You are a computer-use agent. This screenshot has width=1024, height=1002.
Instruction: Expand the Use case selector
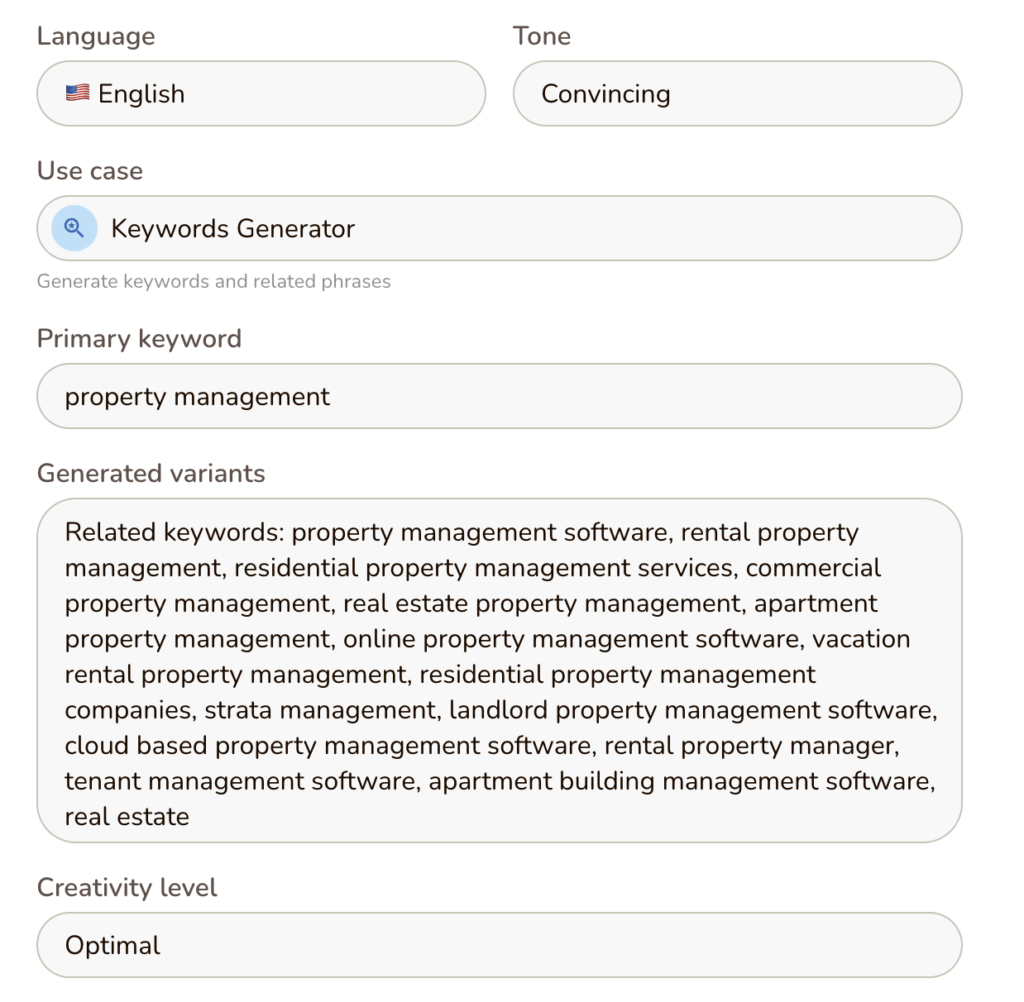[499, 229]
